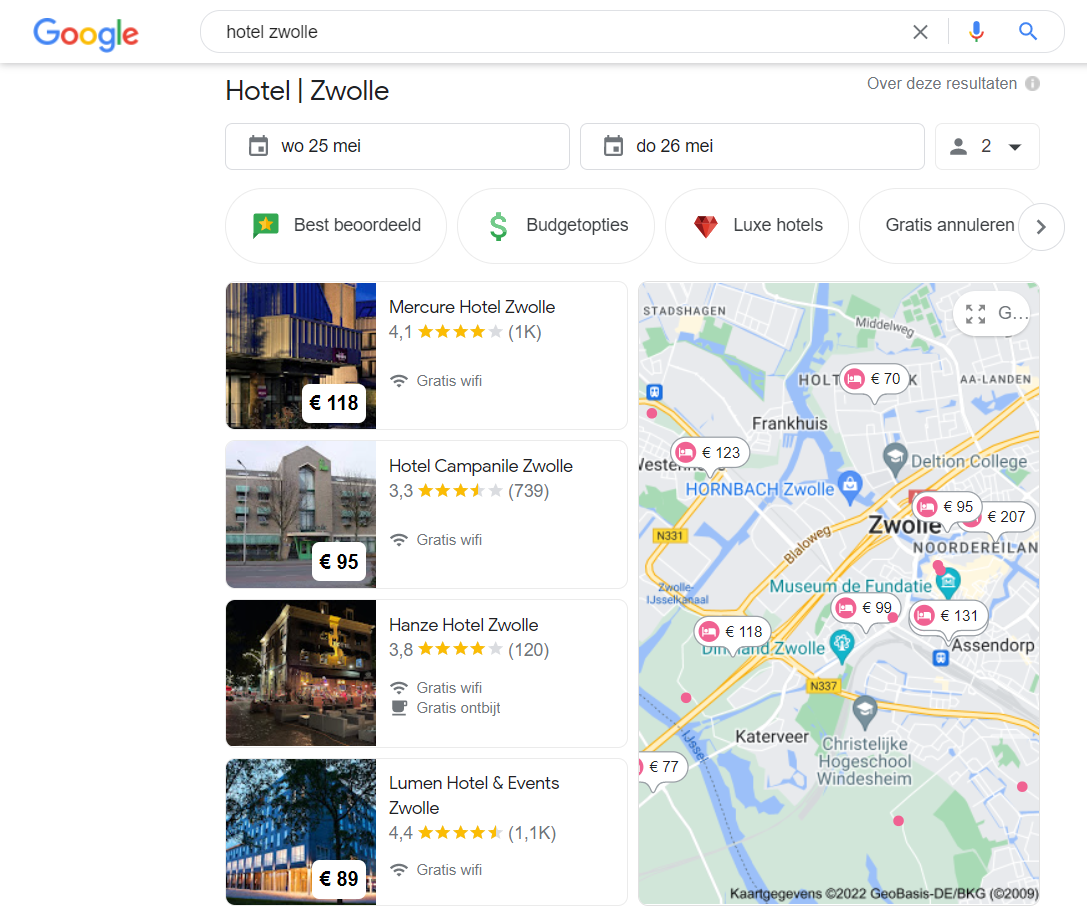Open info icon next to Over deze resultaten
This screenshot has width=1087, height=918.
click(1032, 84)
